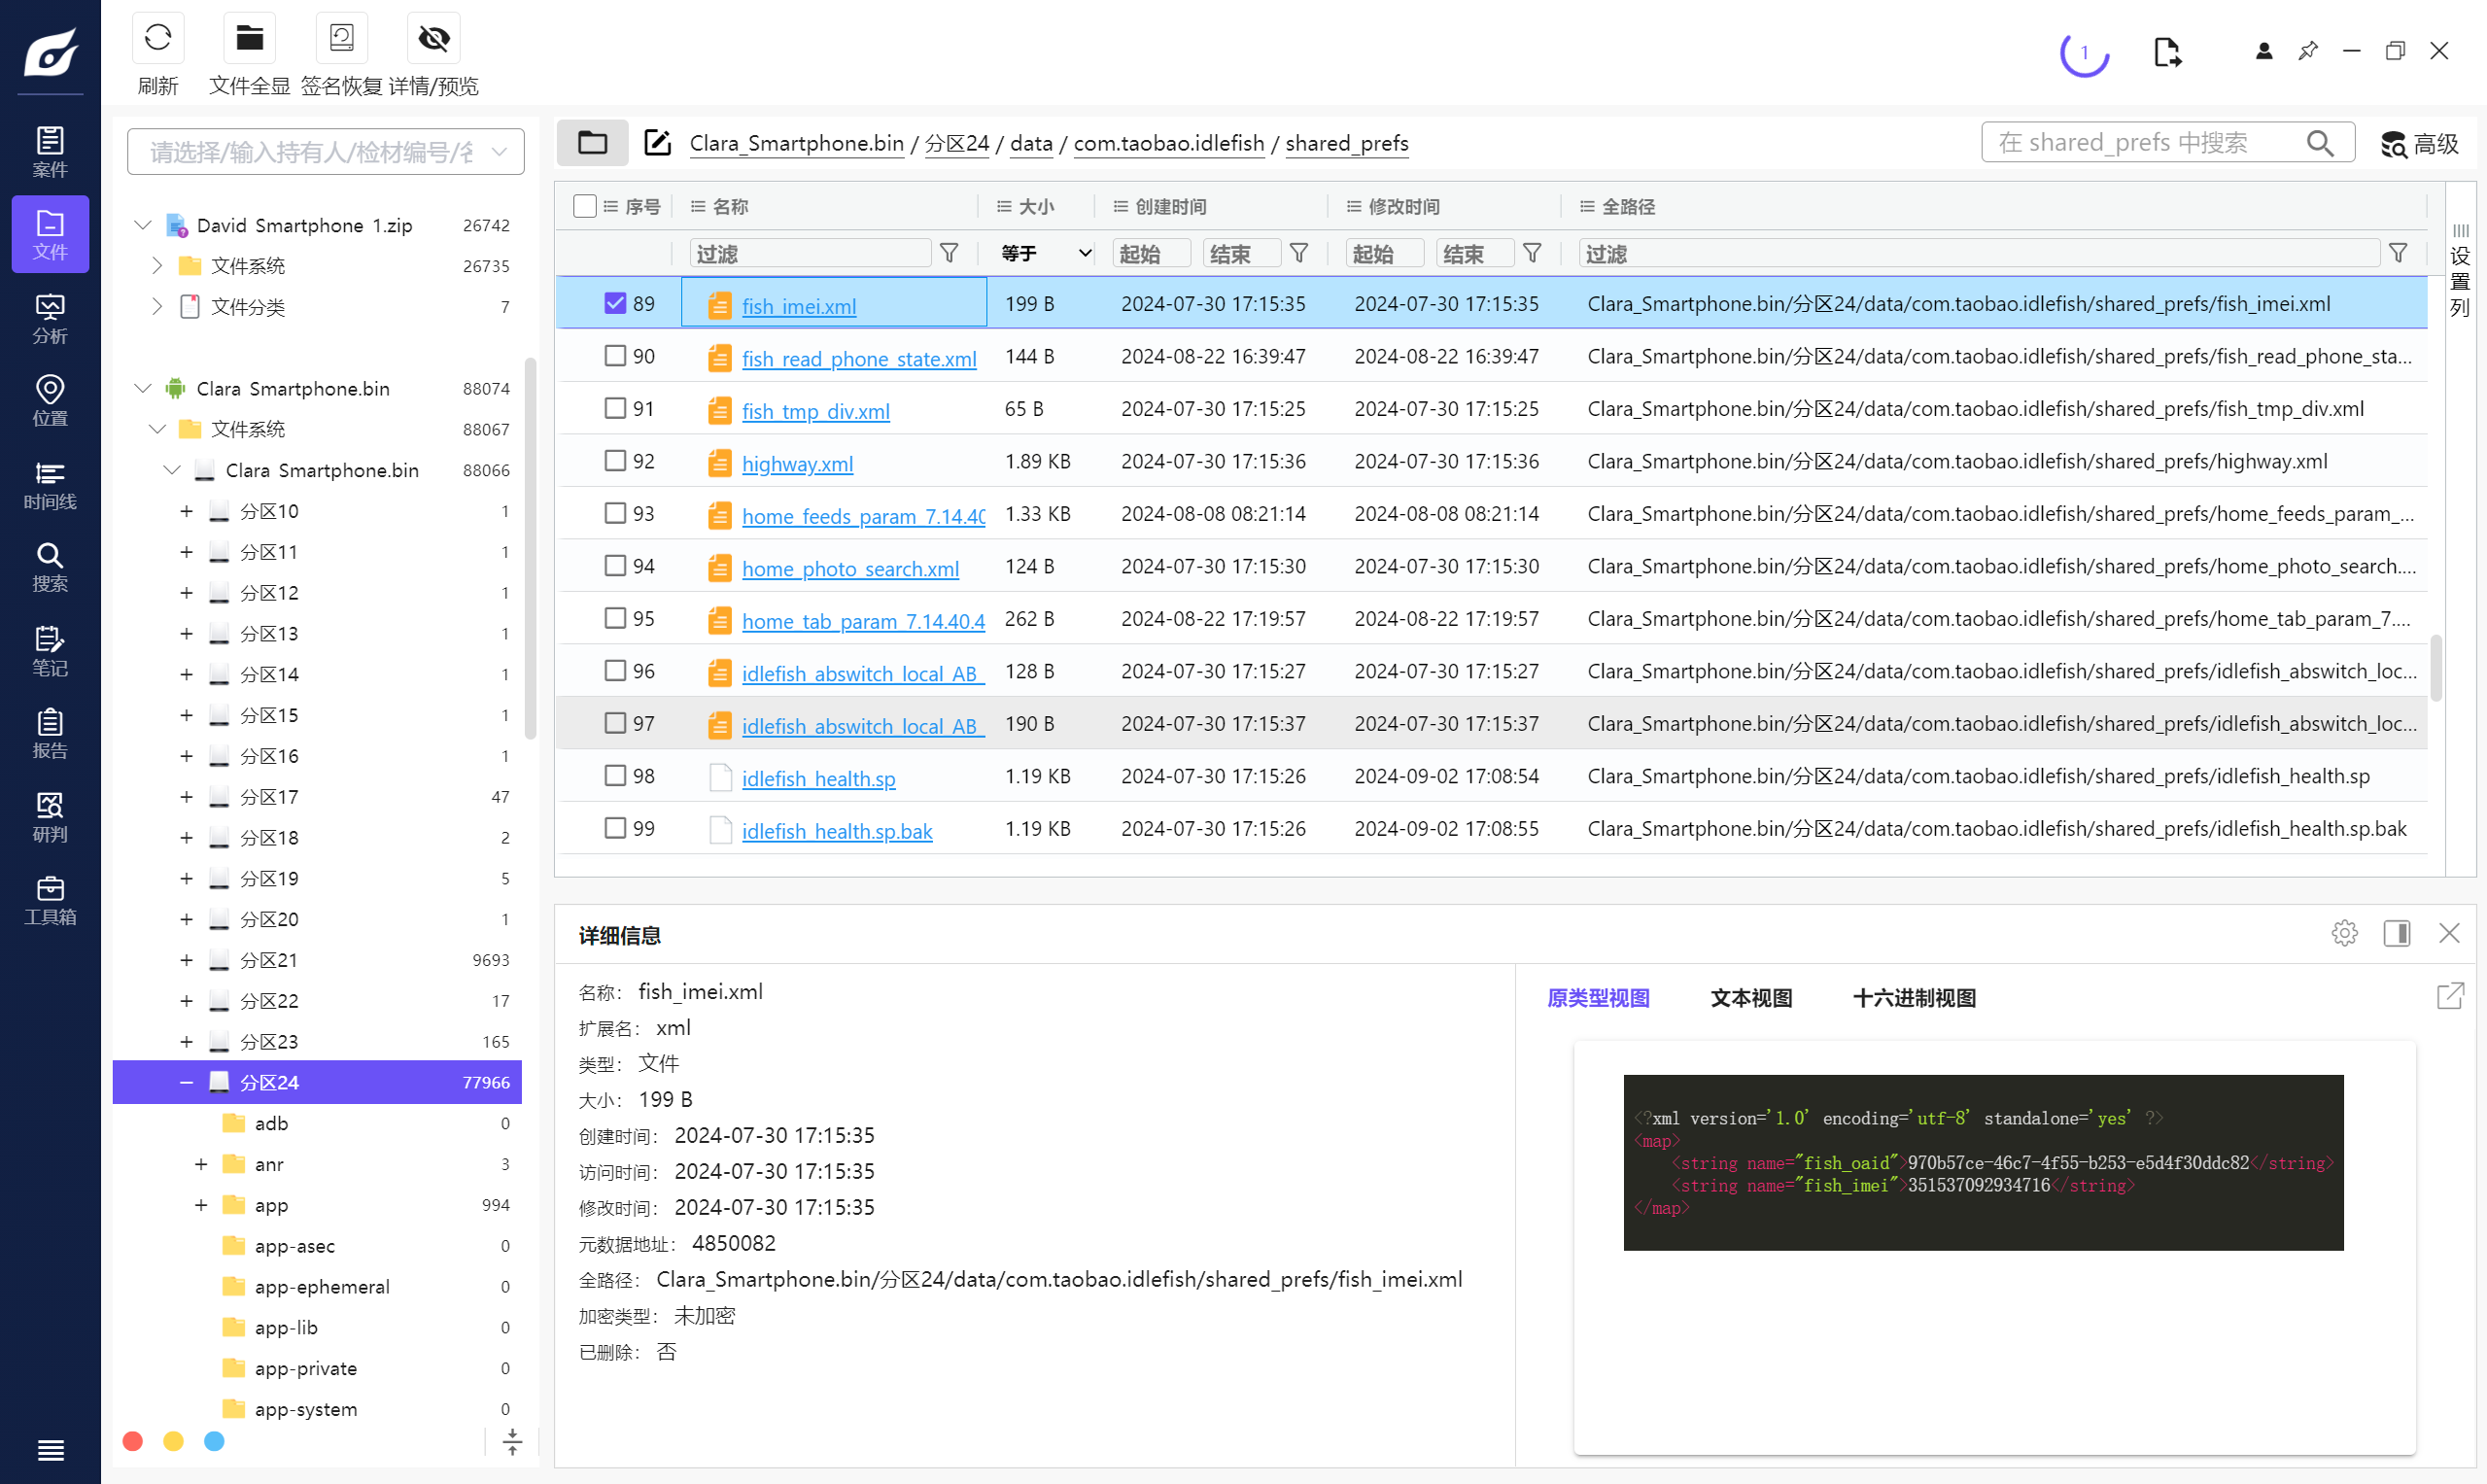Click the edit path pencil icon

(x=657, y=143)
